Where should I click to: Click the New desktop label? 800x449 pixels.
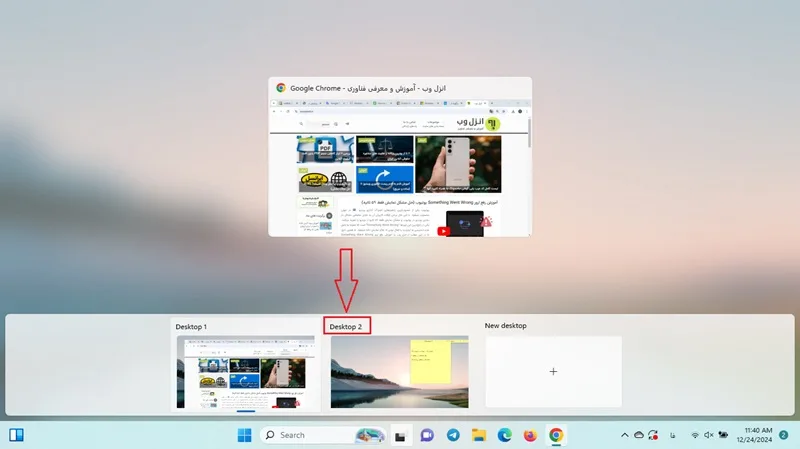[x=506, y=326]
